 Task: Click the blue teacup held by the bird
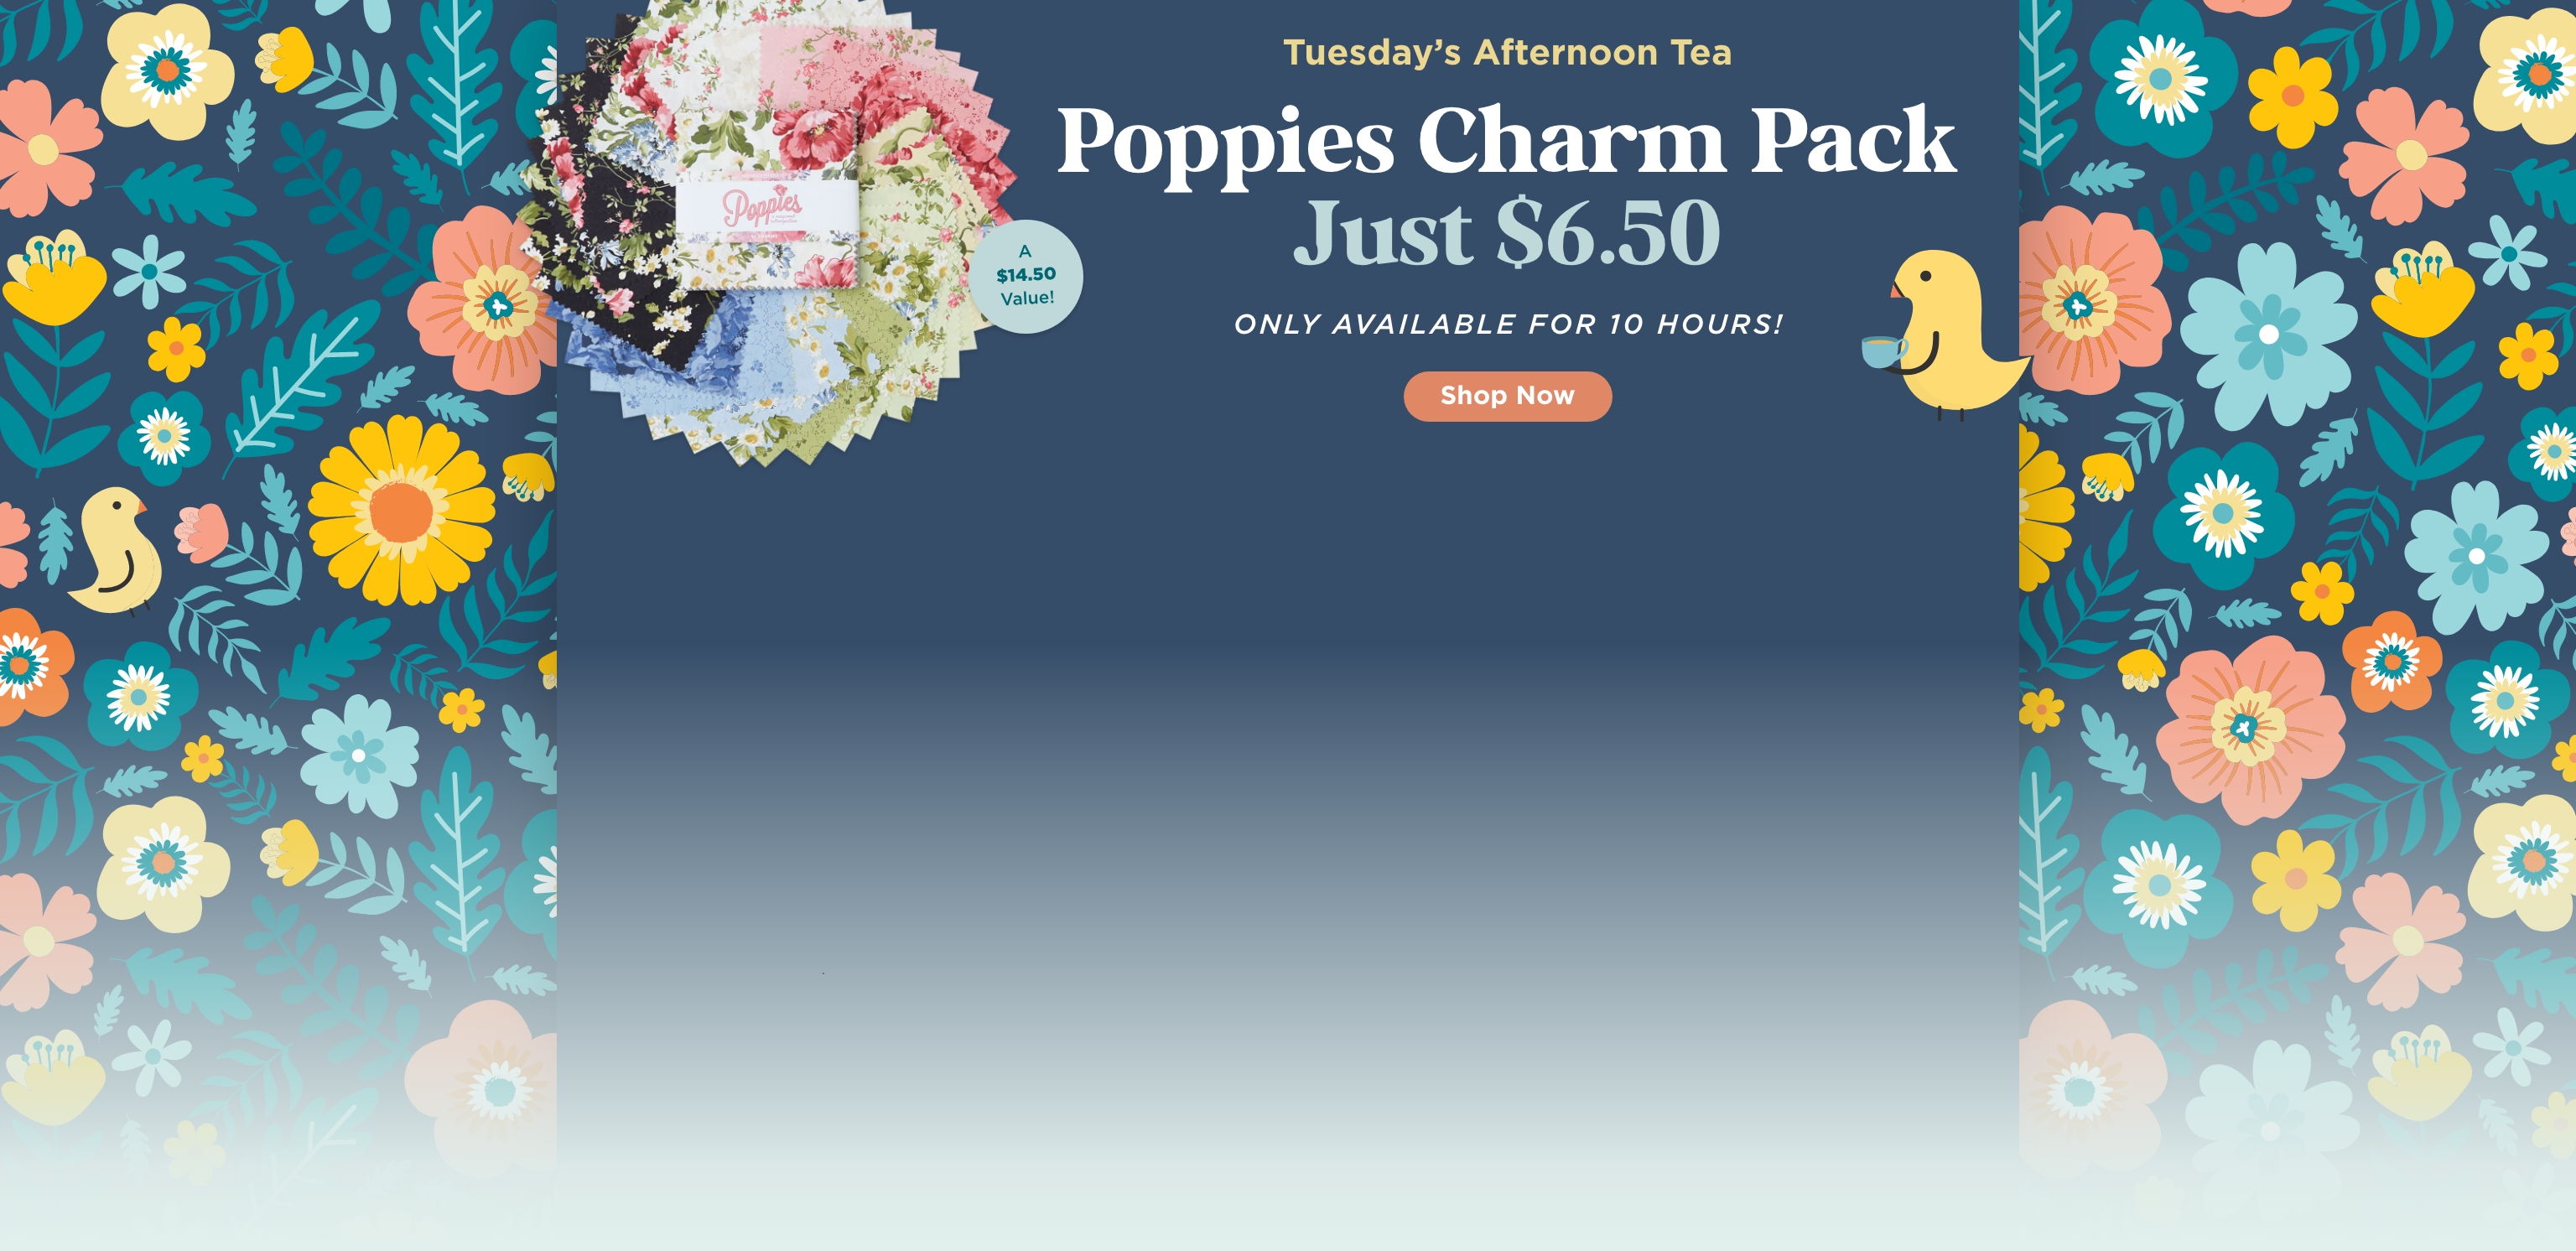pos(1882,352)
